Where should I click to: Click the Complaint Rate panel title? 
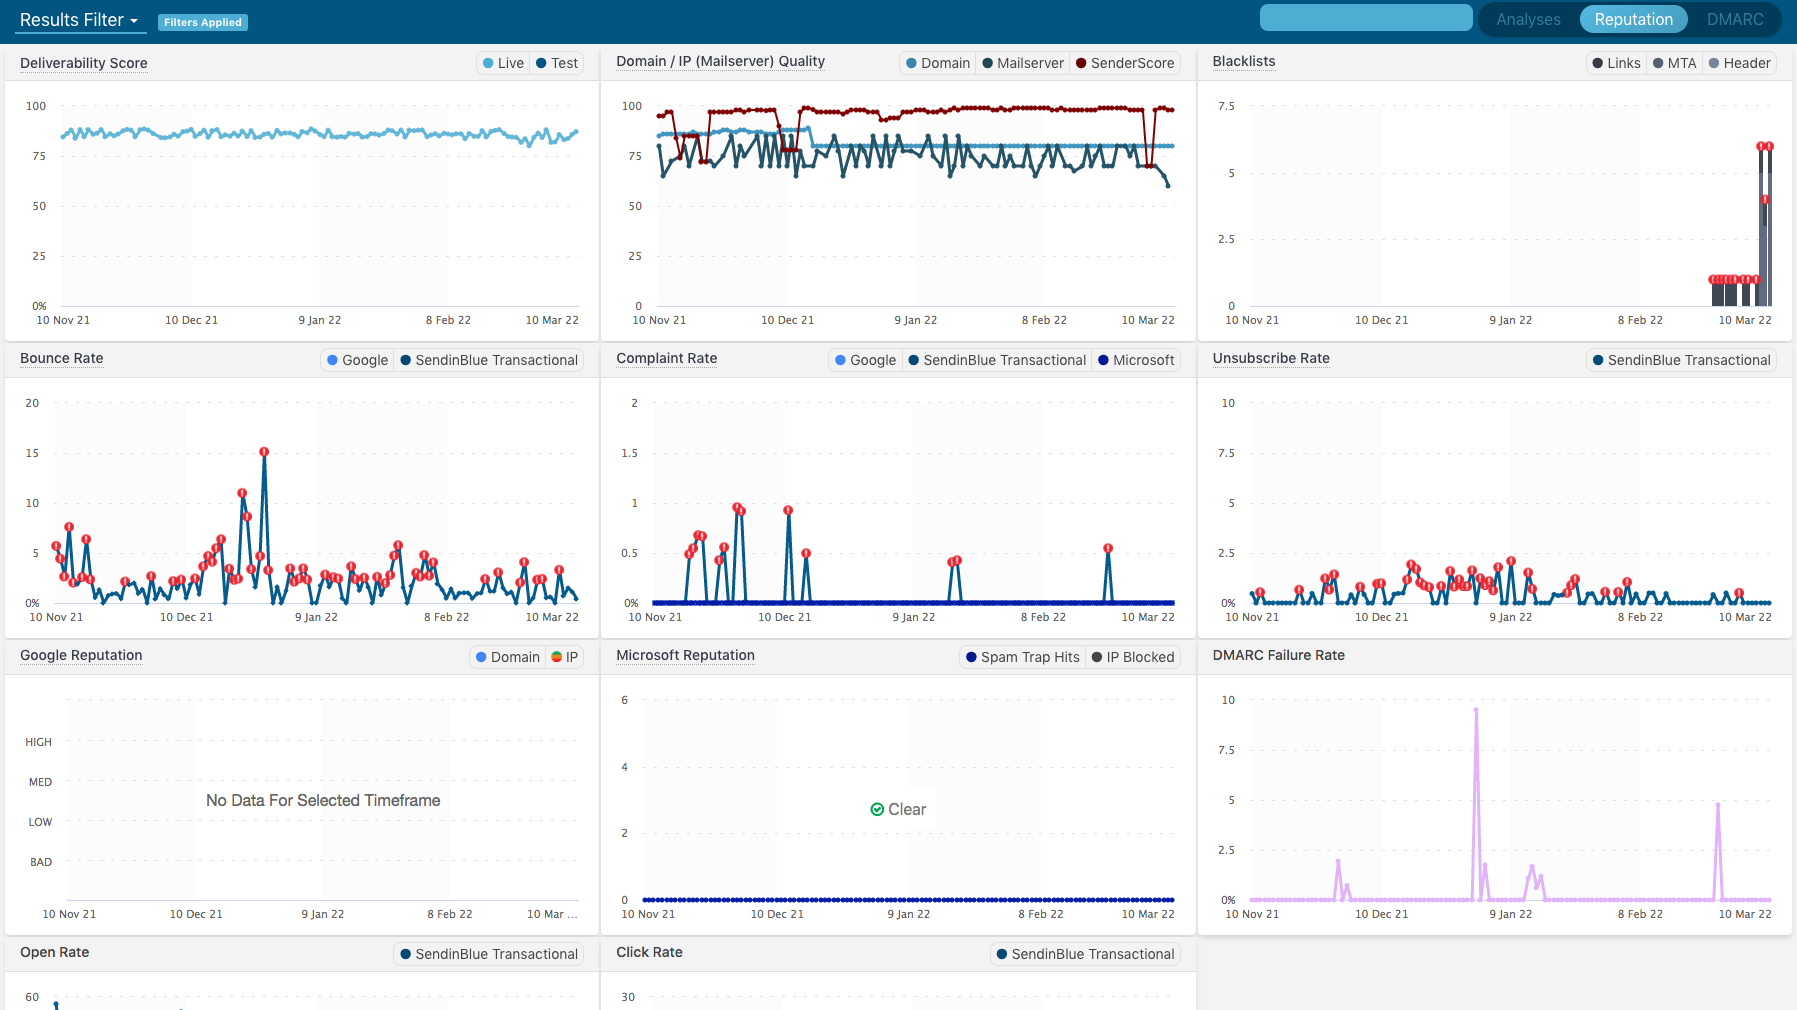(667, 358)
